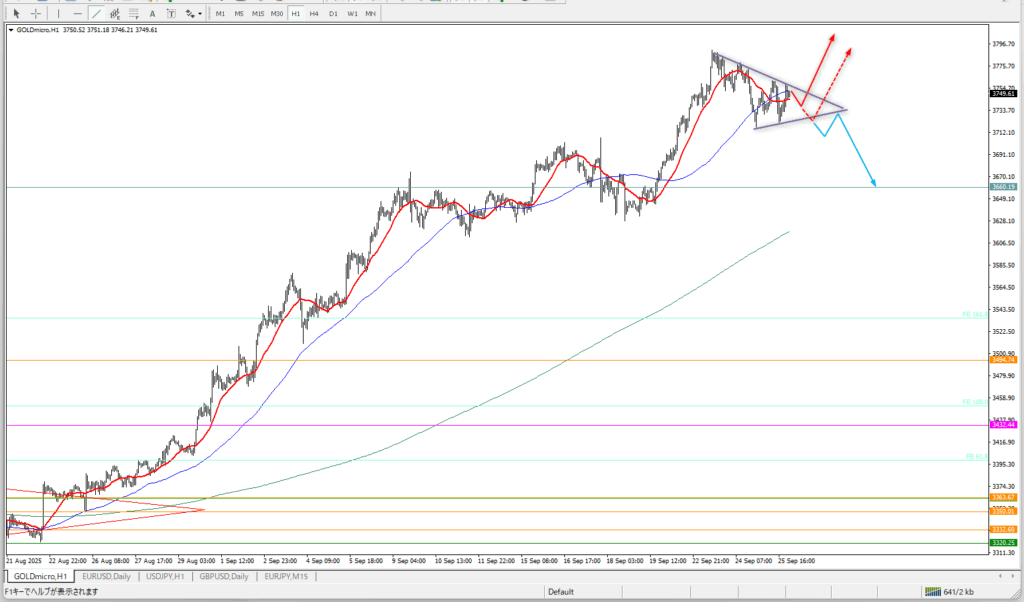Set chart to M15 timeframe
Screen dimensions: 1024x602
258,13
